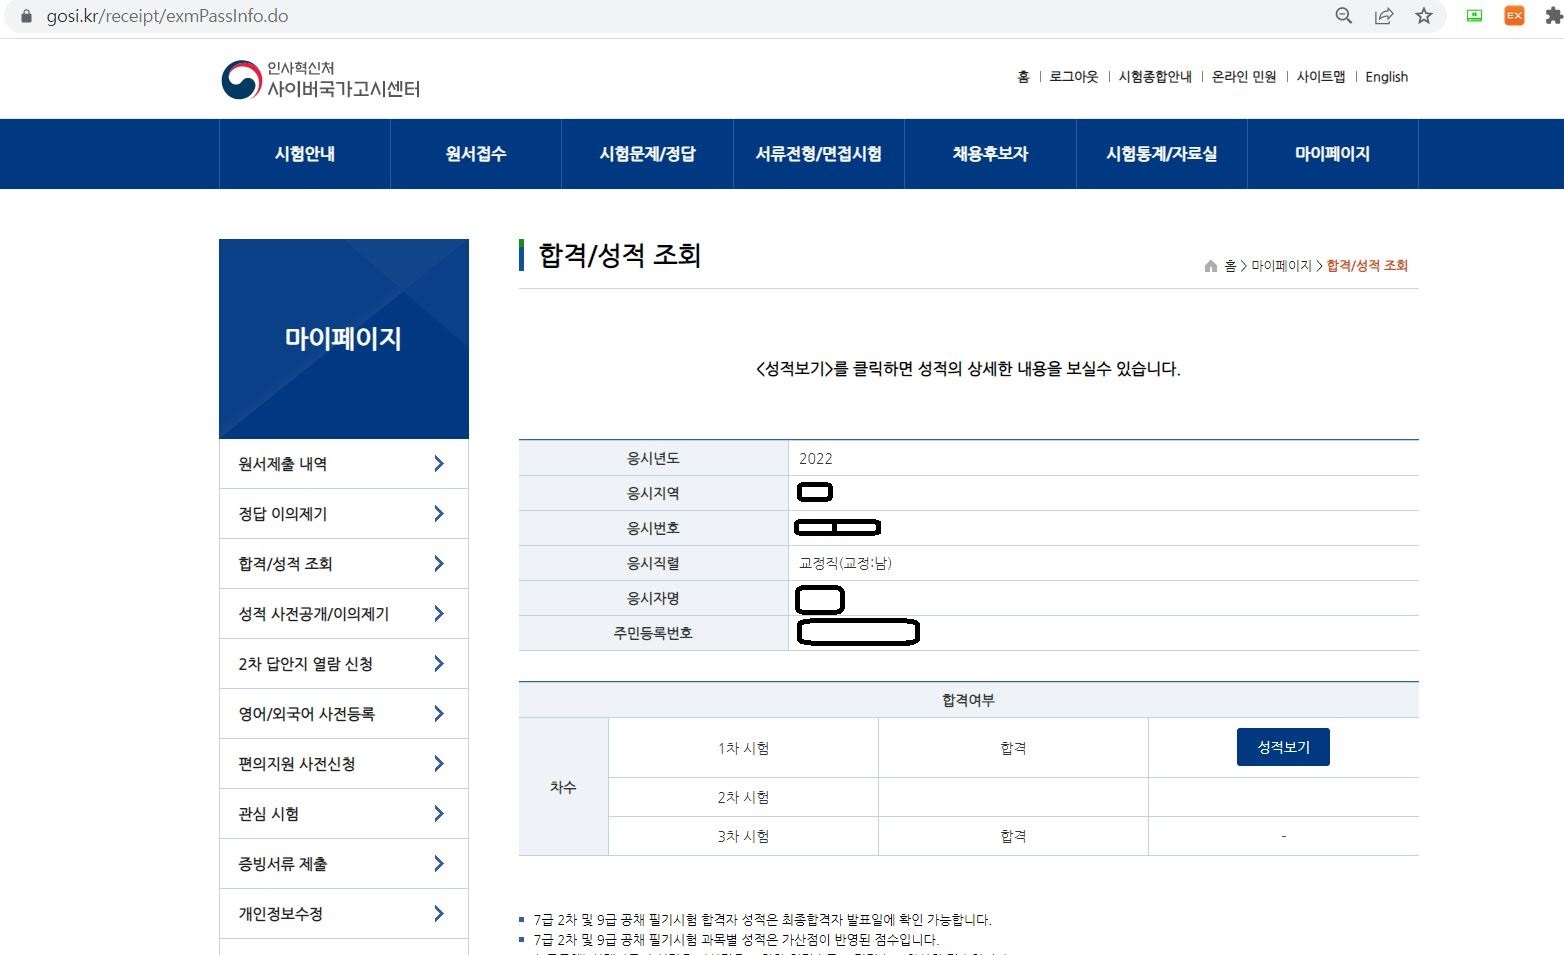
Task: Expand the 정답 이의제기 sidebar arrow
Action: click(439, 513)
